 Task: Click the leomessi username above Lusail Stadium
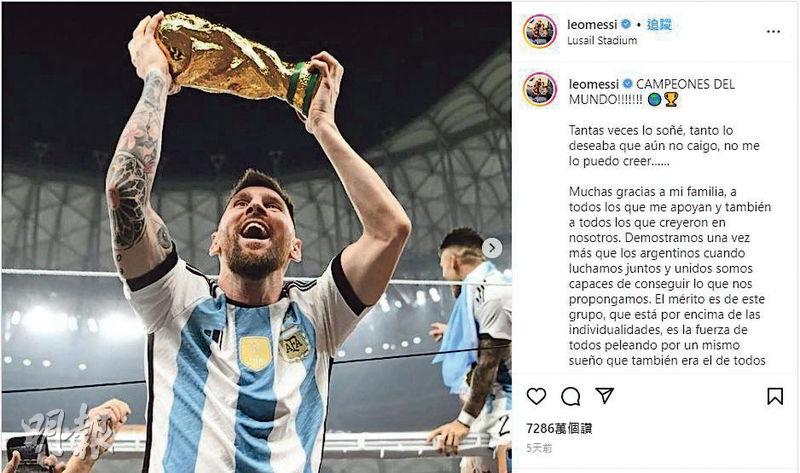(x=594, y=23)
